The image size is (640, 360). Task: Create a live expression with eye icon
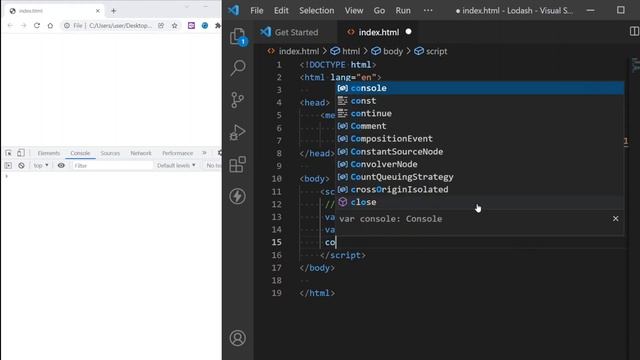(x=61, y=165)
